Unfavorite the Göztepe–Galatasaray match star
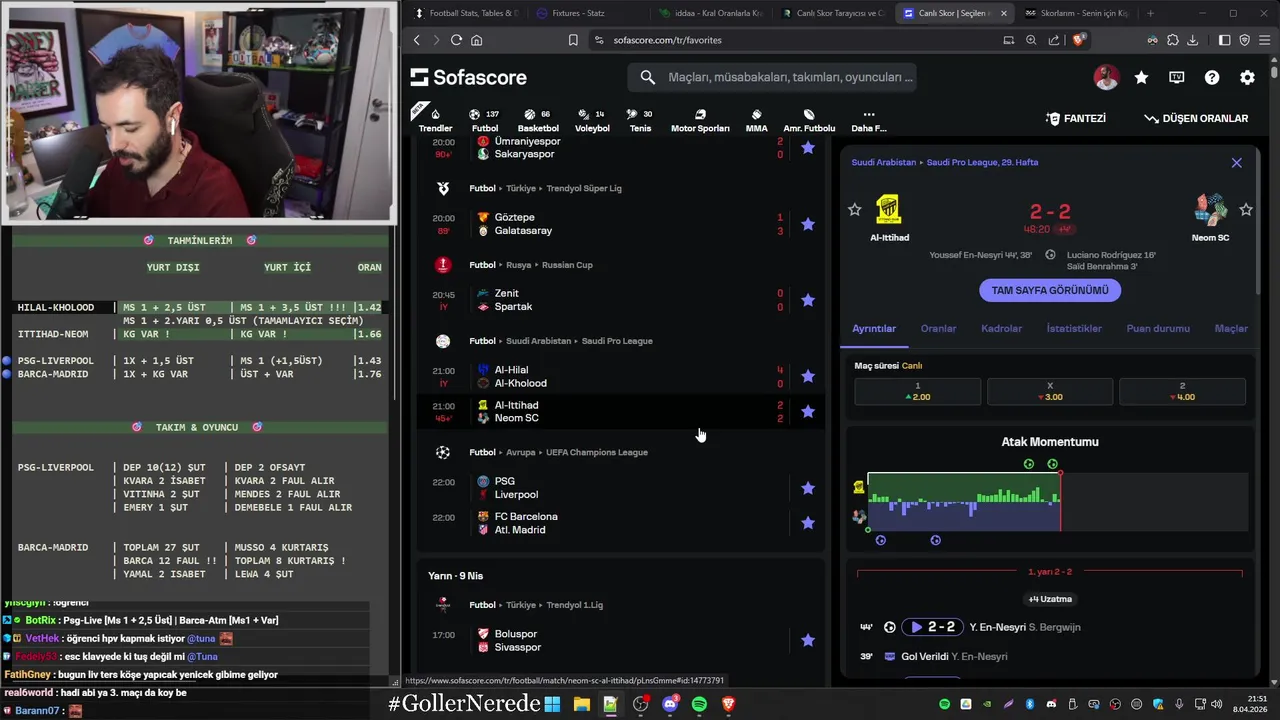 click(x=808, y=224)
